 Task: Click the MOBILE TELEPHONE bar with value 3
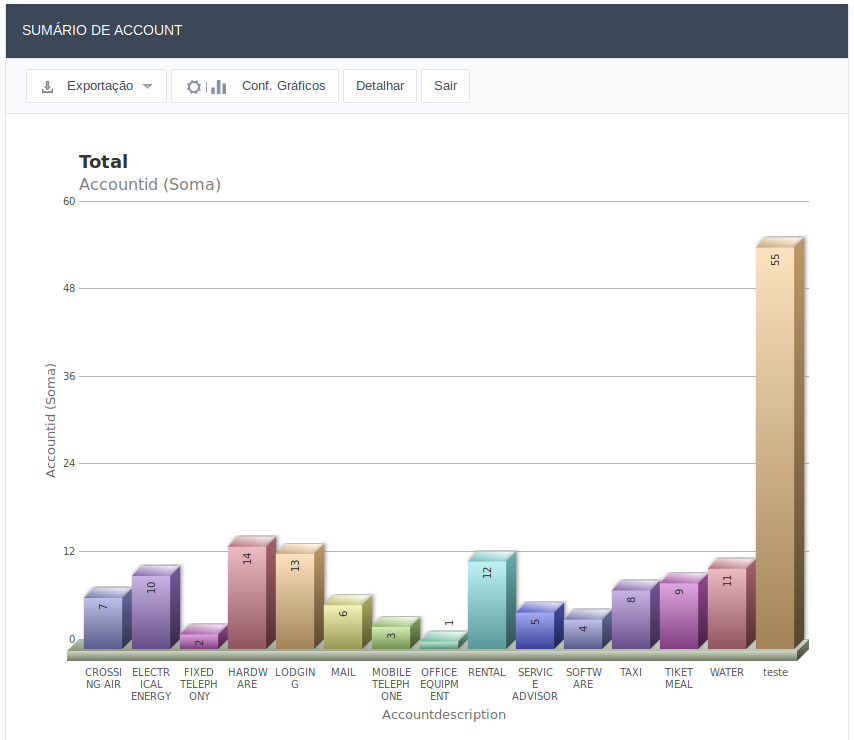pyautogui.click(x=391, y=637)
